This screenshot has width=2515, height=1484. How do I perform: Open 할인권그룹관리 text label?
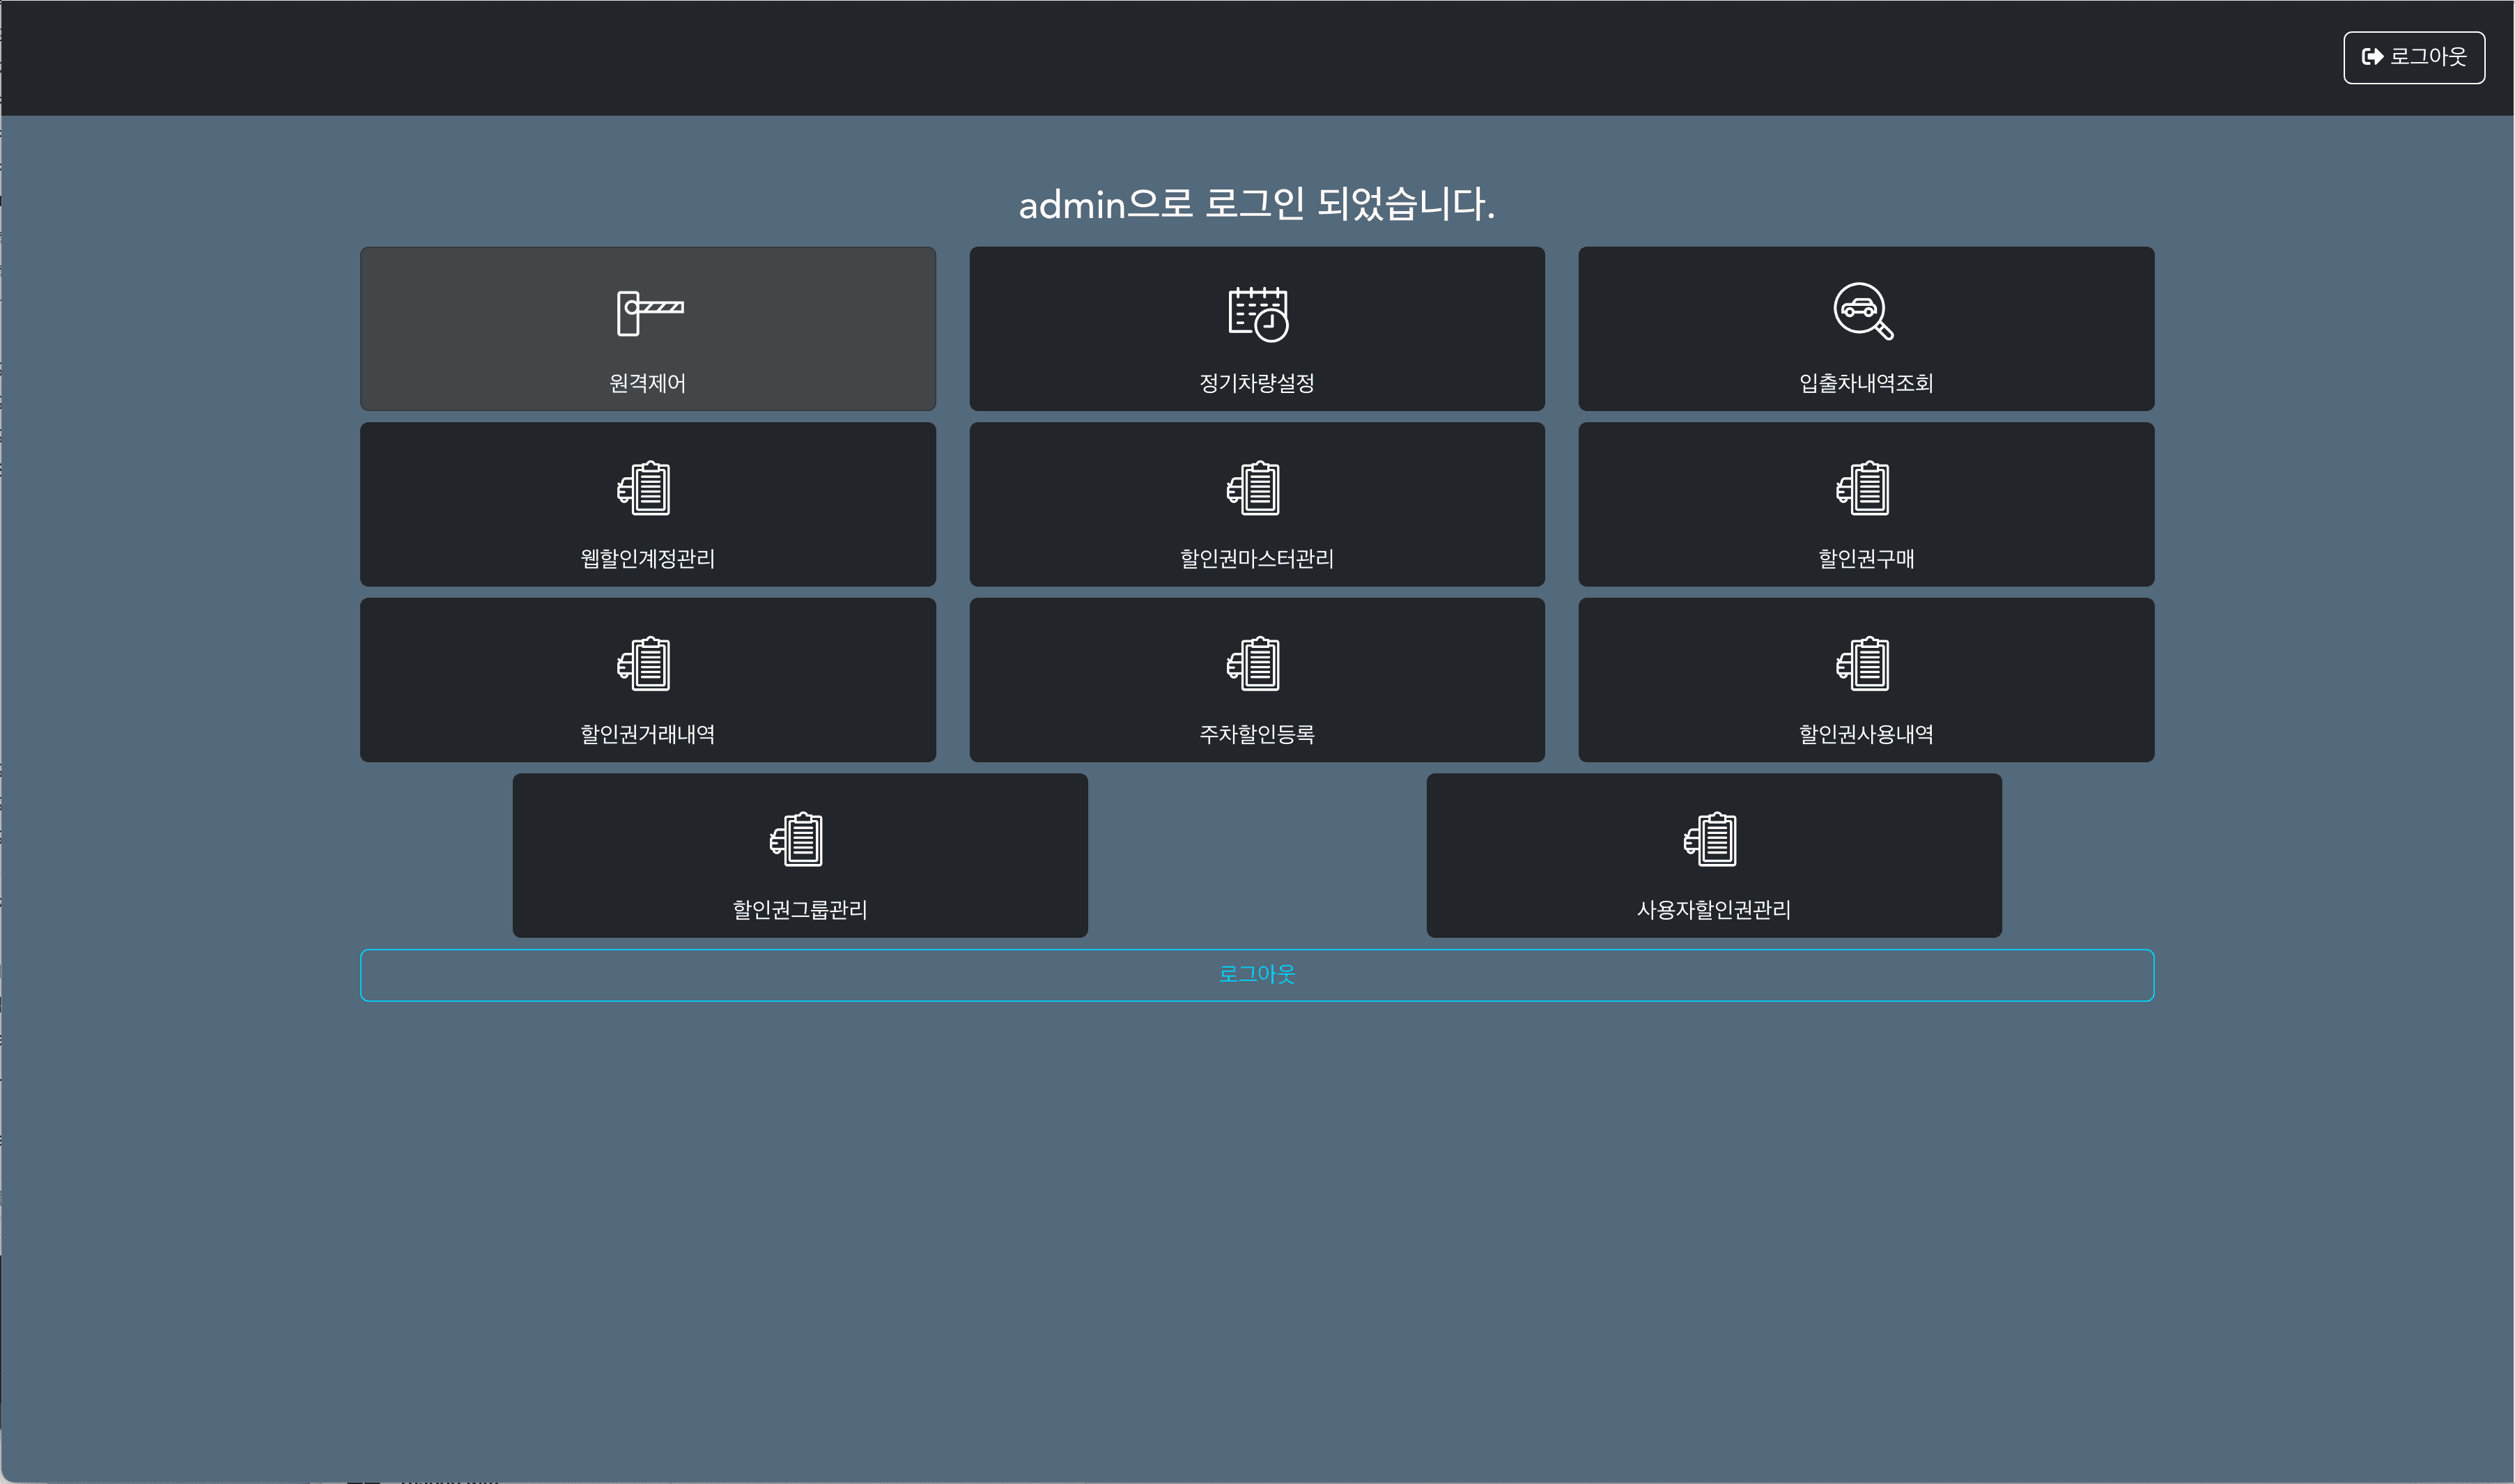pyautogui.click(x=800, y=910)
